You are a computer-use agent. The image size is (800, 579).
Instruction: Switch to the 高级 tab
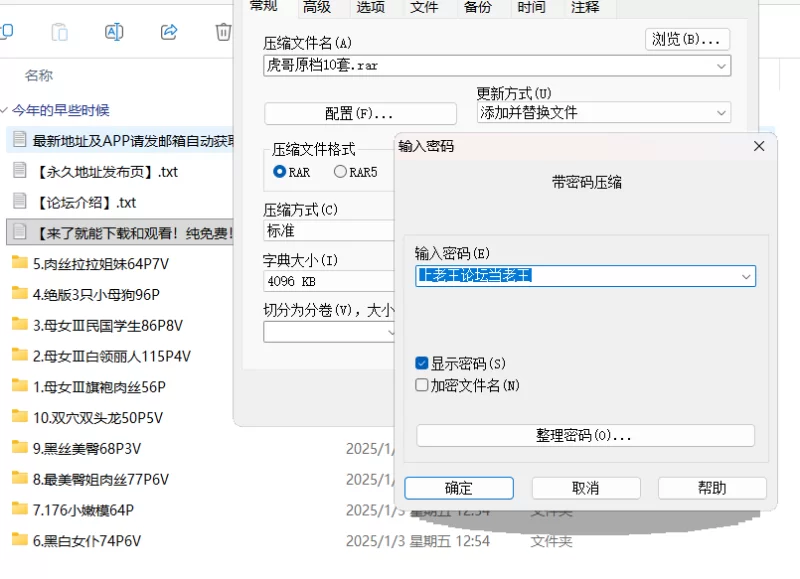[317, 7]
